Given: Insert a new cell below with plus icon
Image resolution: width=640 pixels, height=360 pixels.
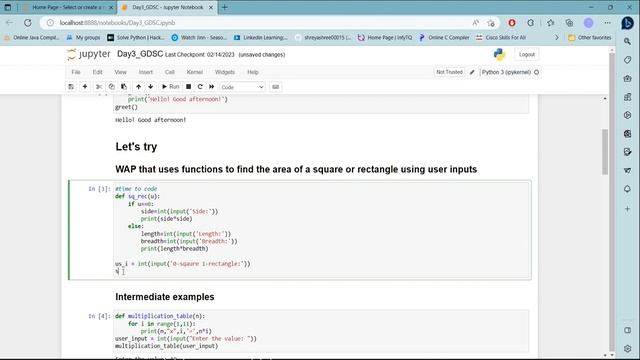Looking at the screenshot, I should coord(85,87).
